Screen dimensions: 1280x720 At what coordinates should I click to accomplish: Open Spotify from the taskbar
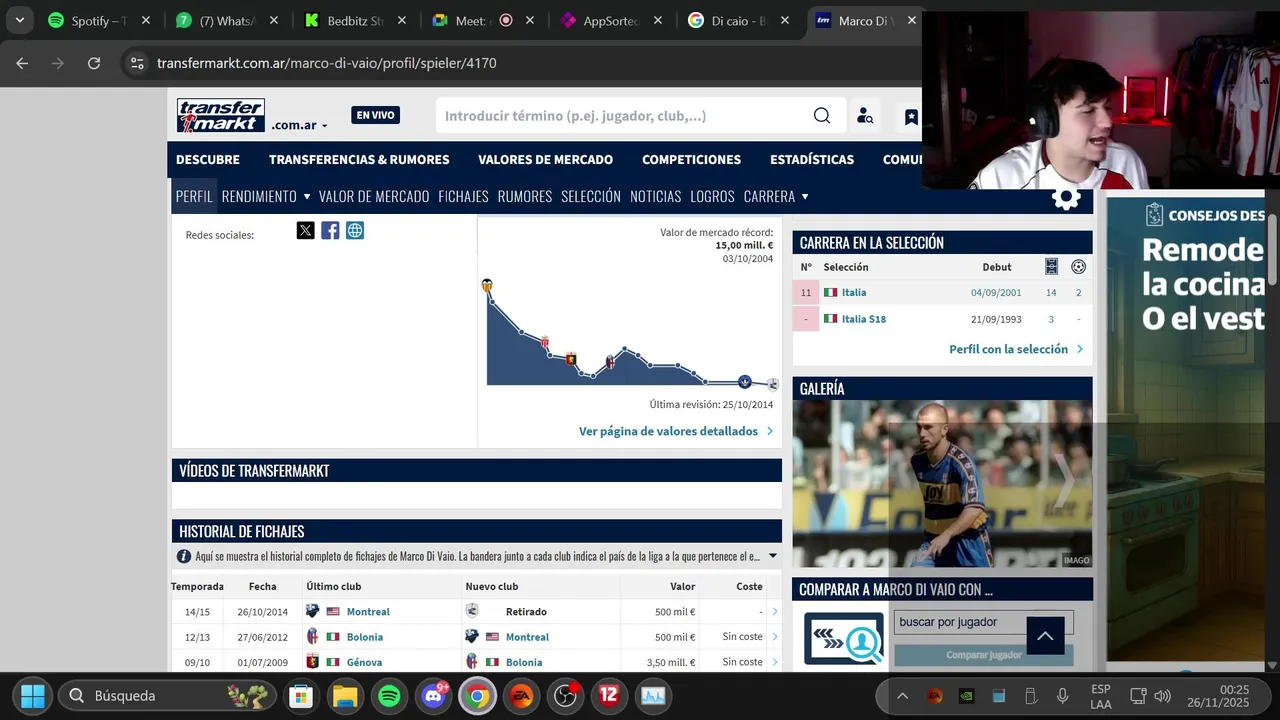coord(389,696)
